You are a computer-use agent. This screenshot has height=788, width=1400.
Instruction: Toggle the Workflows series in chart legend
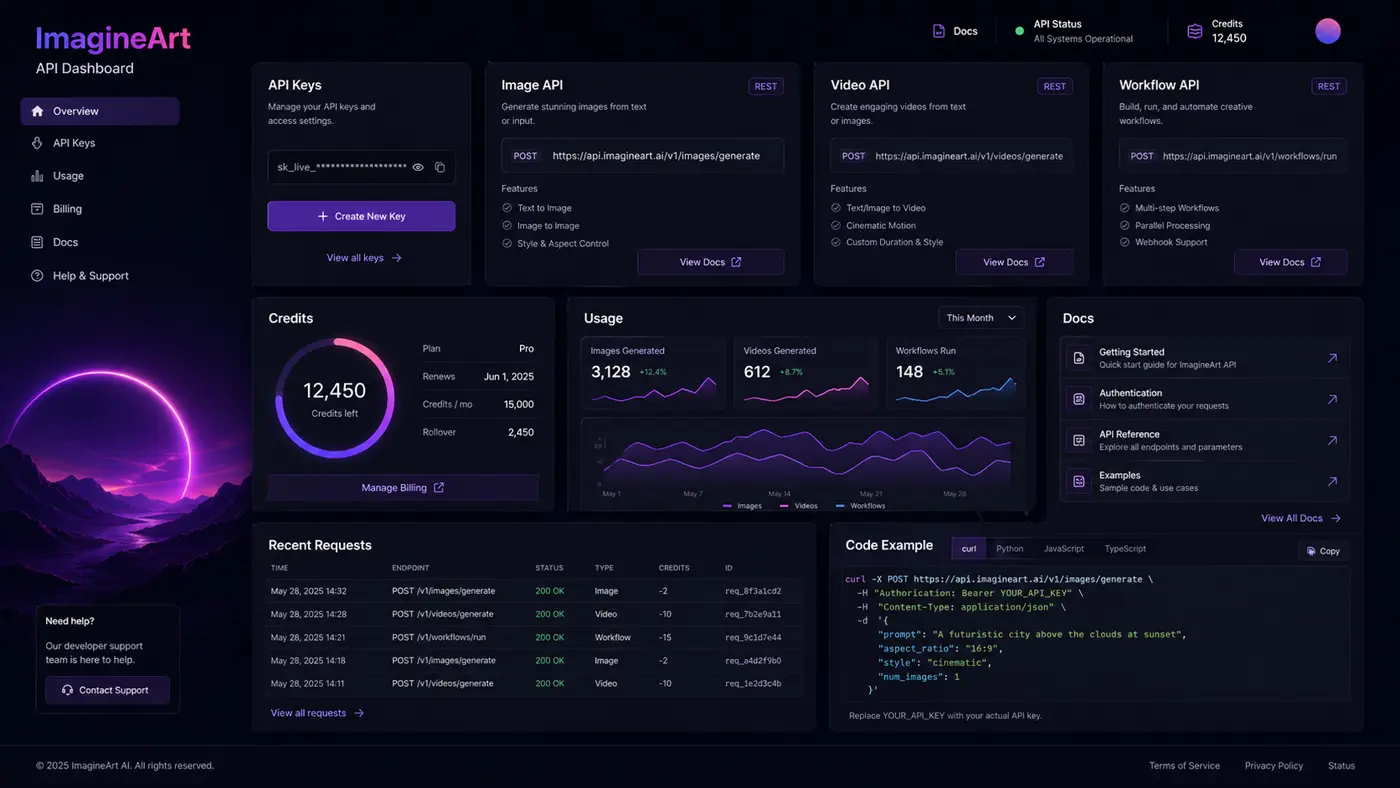point(860,506)
